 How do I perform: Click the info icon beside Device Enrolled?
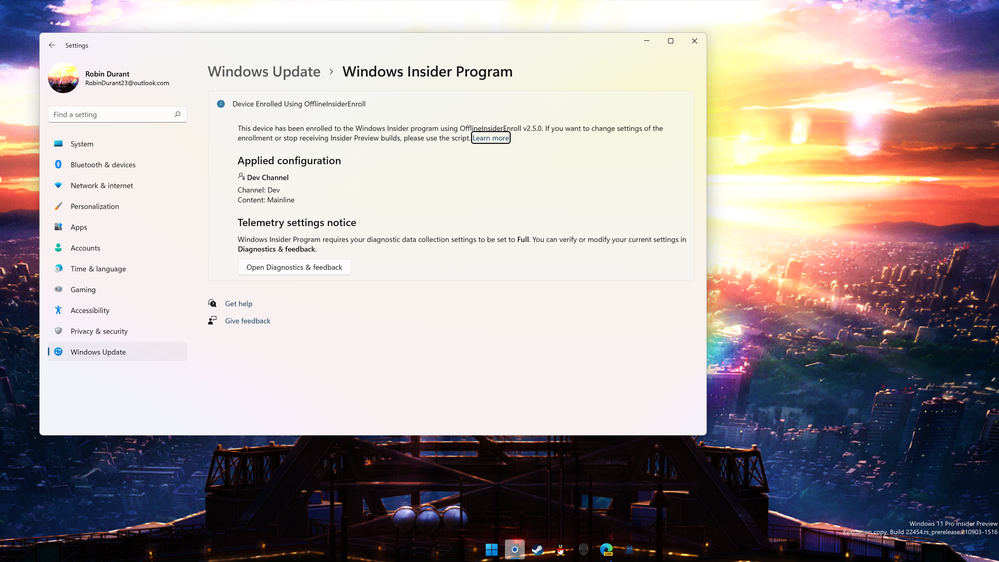[220, 104]
